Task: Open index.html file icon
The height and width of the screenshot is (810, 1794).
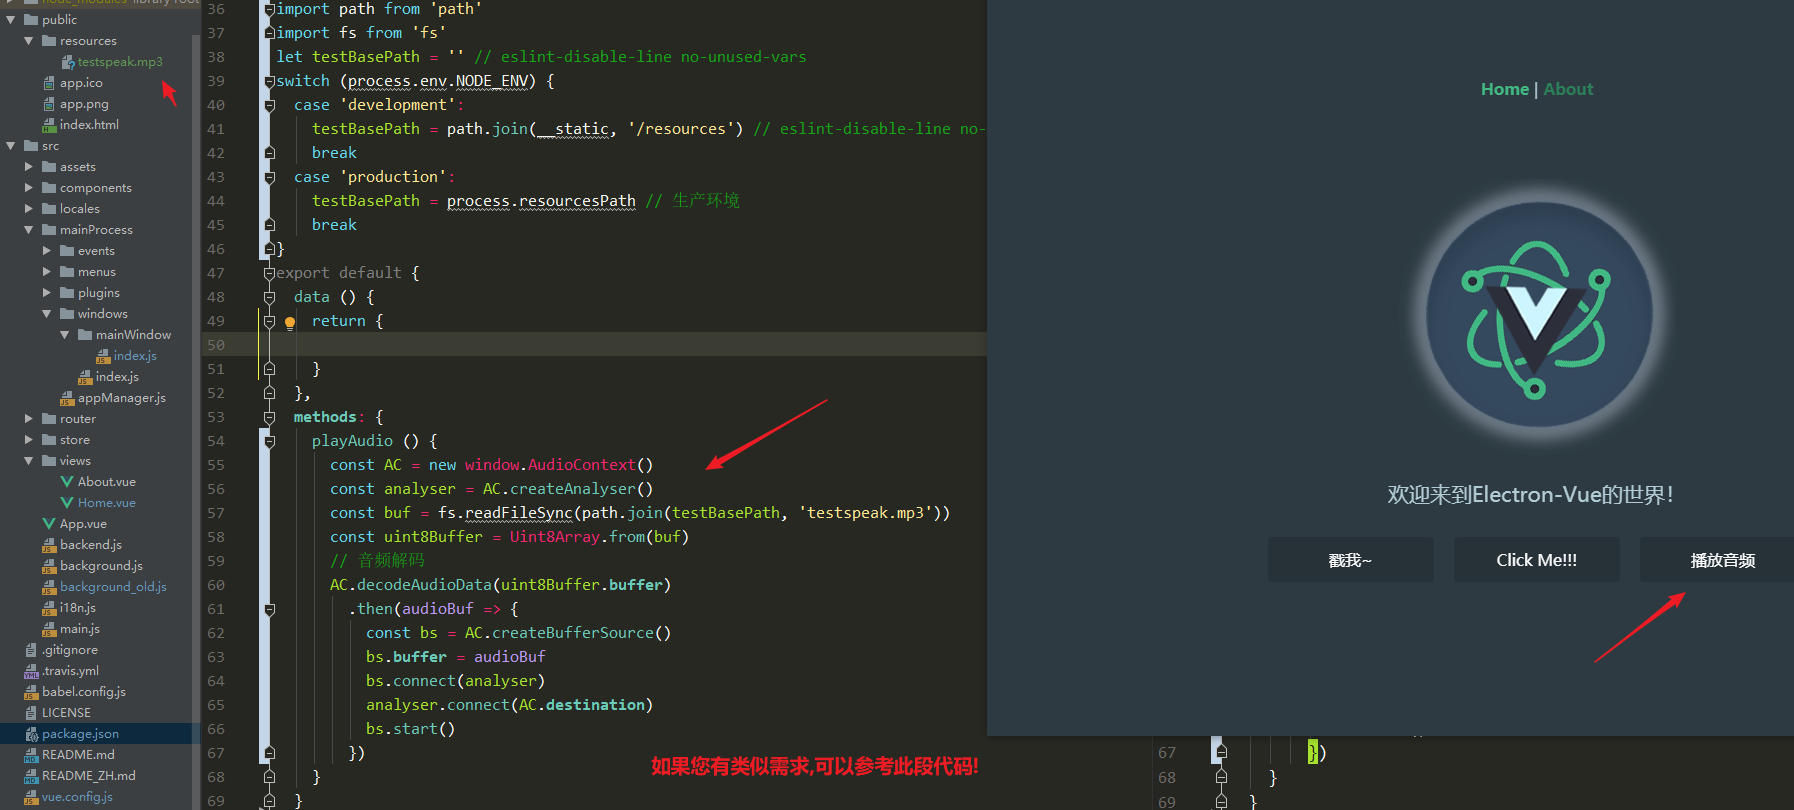Action: click(x=49, y=125)
